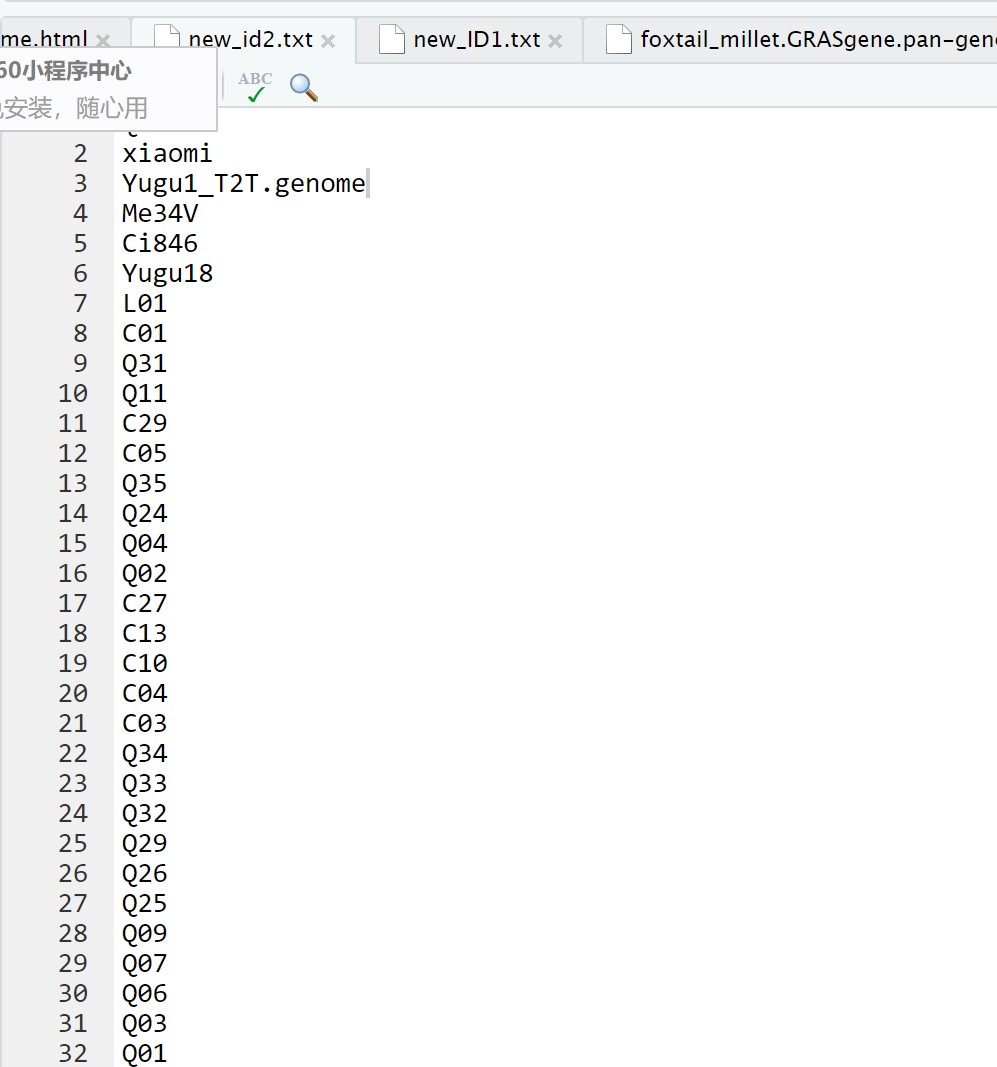Close the new_ID1.txt tab

555,41
